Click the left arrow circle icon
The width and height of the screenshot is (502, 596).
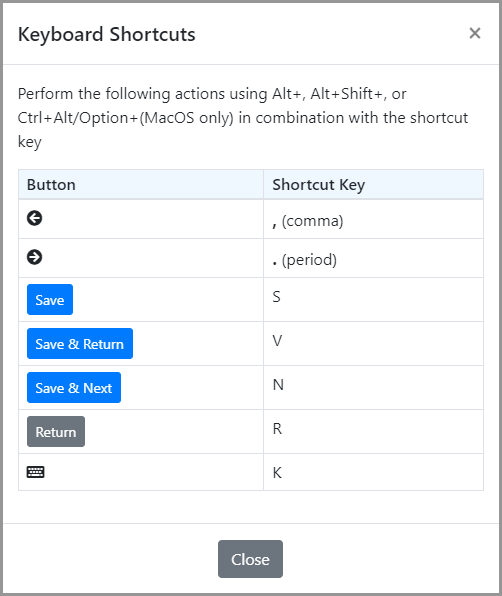[35, 219]
